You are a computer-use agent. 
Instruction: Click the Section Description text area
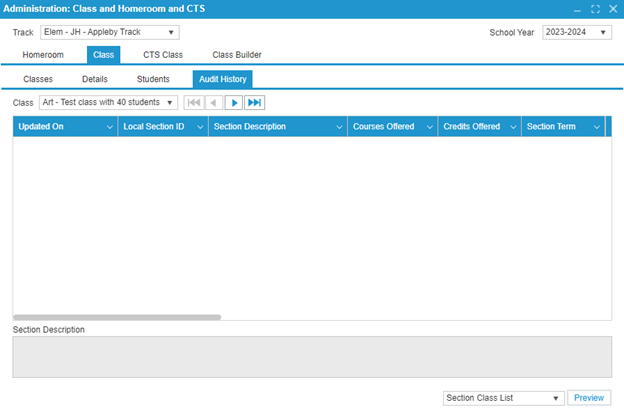pos(311,357)
